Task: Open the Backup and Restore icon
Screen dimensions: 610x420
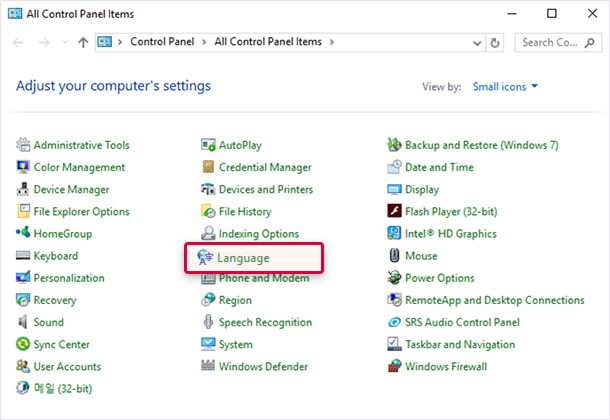Action: [394, 145]
